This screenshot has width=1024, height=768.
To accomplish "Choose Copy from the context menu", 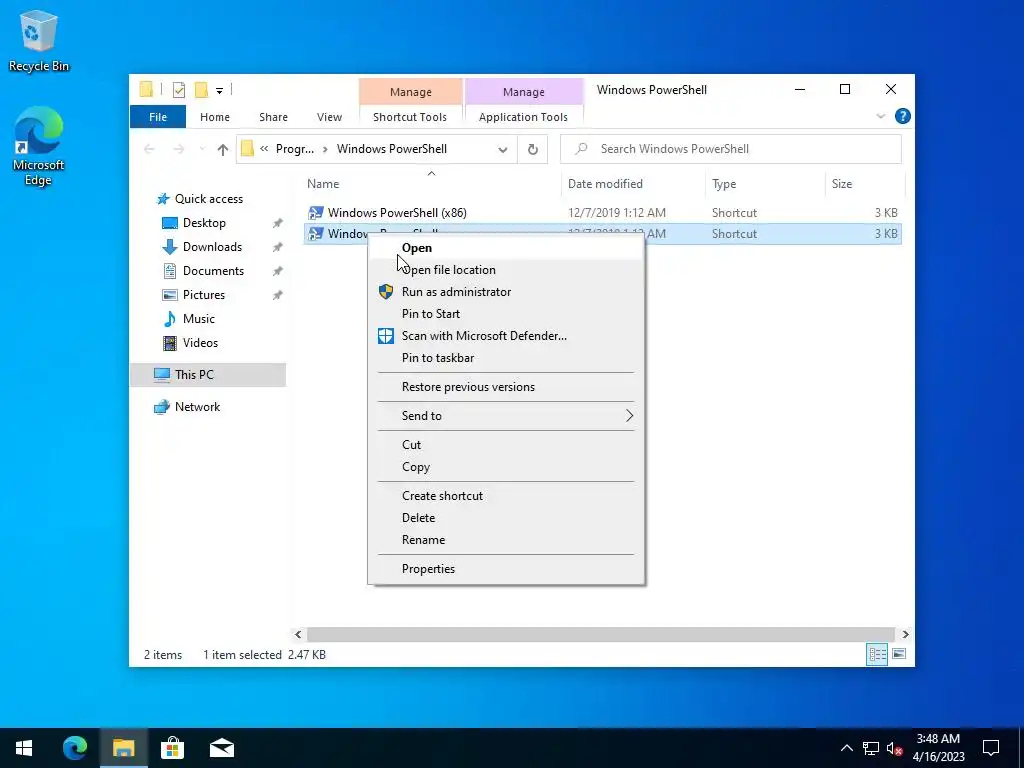I will tap(506, 467).
